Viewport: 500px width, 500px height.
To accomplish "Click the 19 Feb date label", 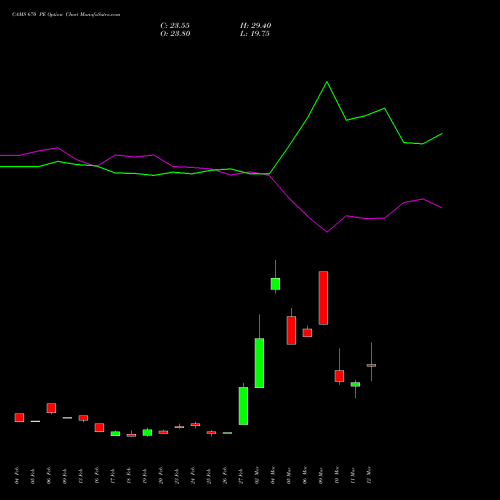I will pyautogui.click(x=145, y=476).
